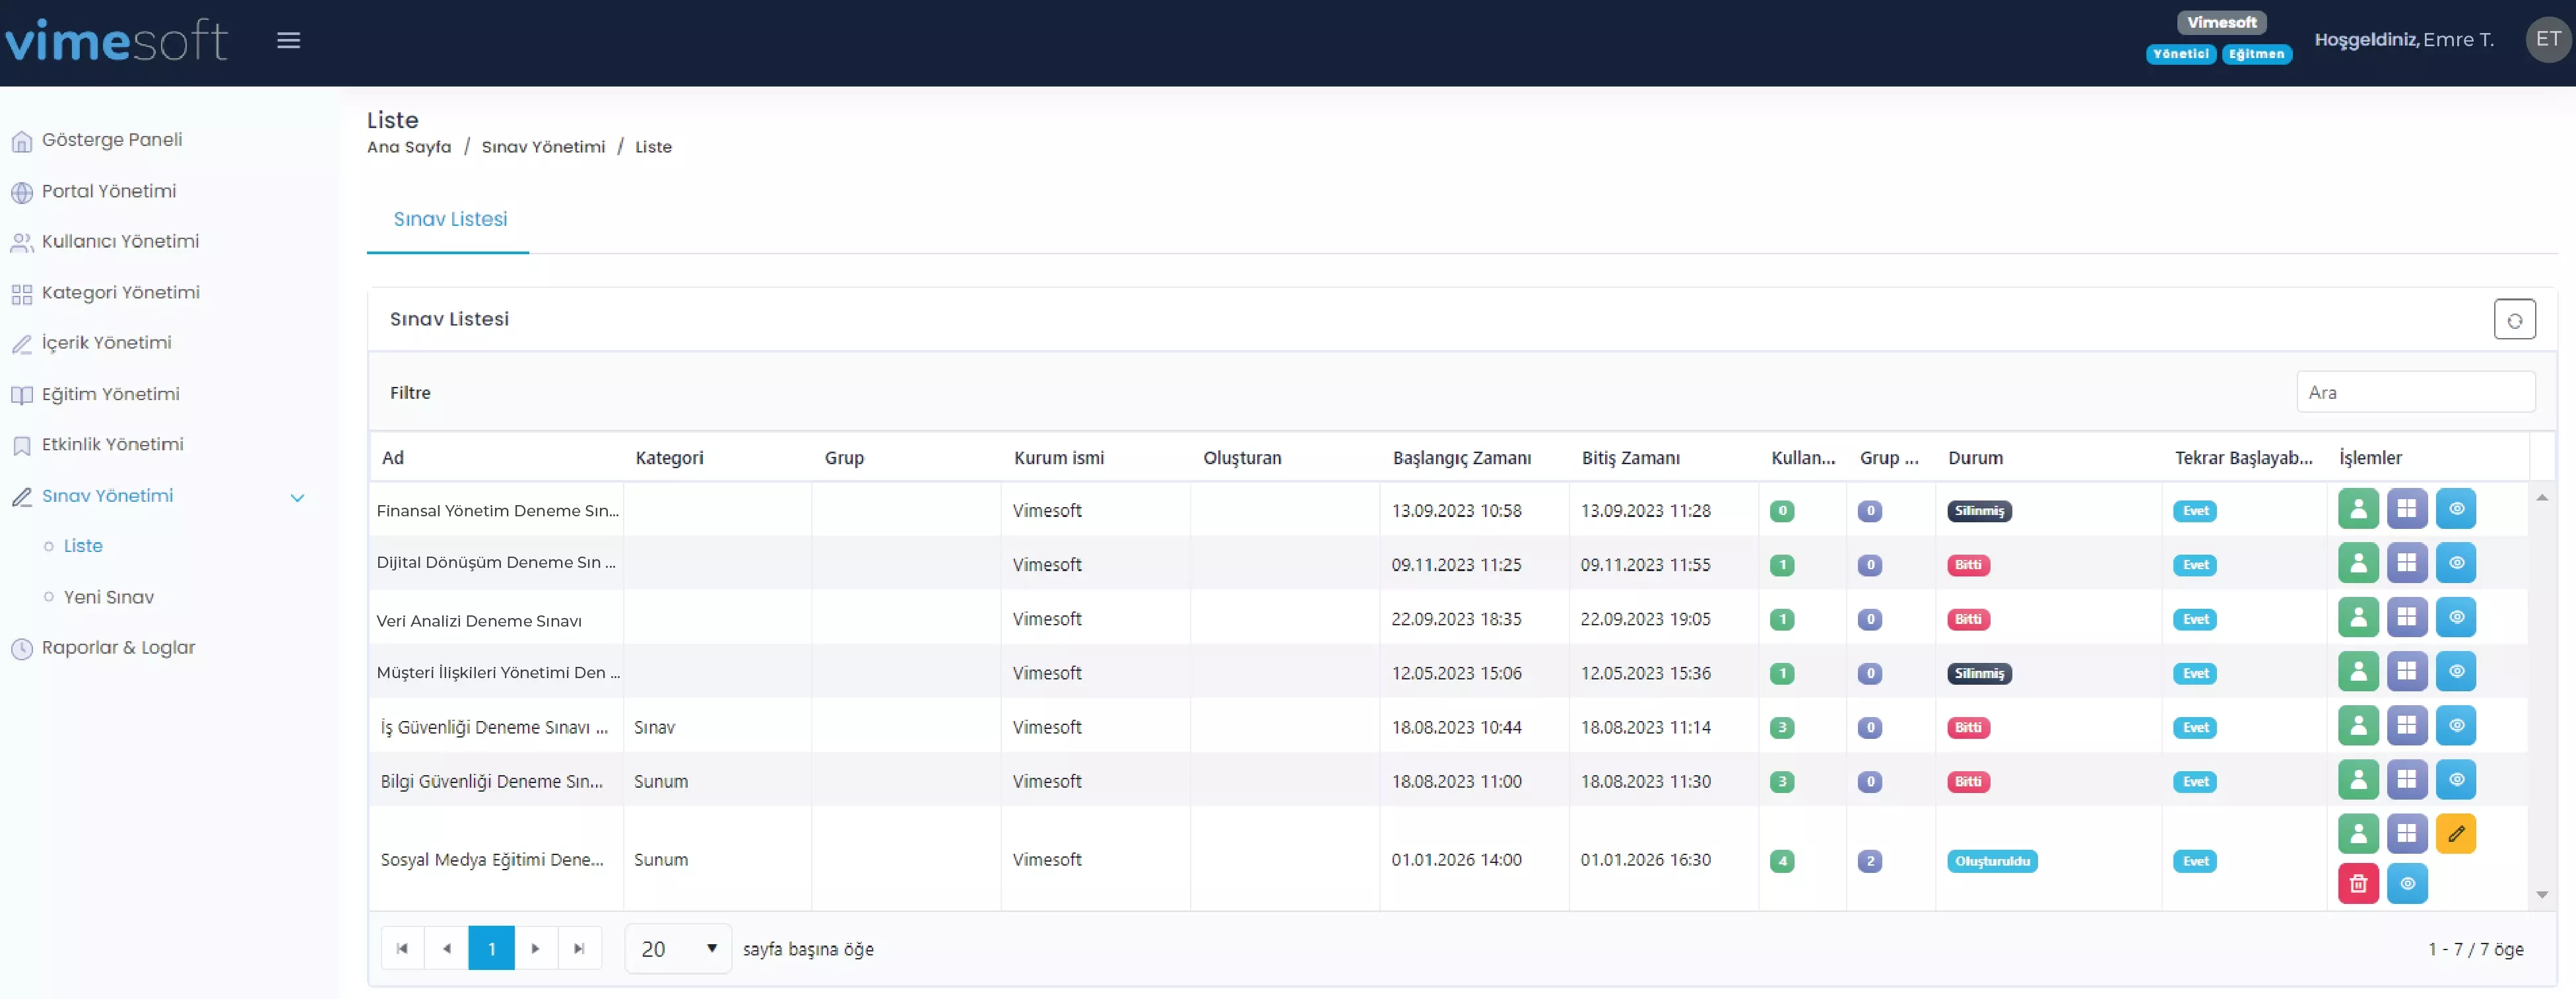View İş Güvenliği exam details
2576x999 pixels.
click(2456, 725)
